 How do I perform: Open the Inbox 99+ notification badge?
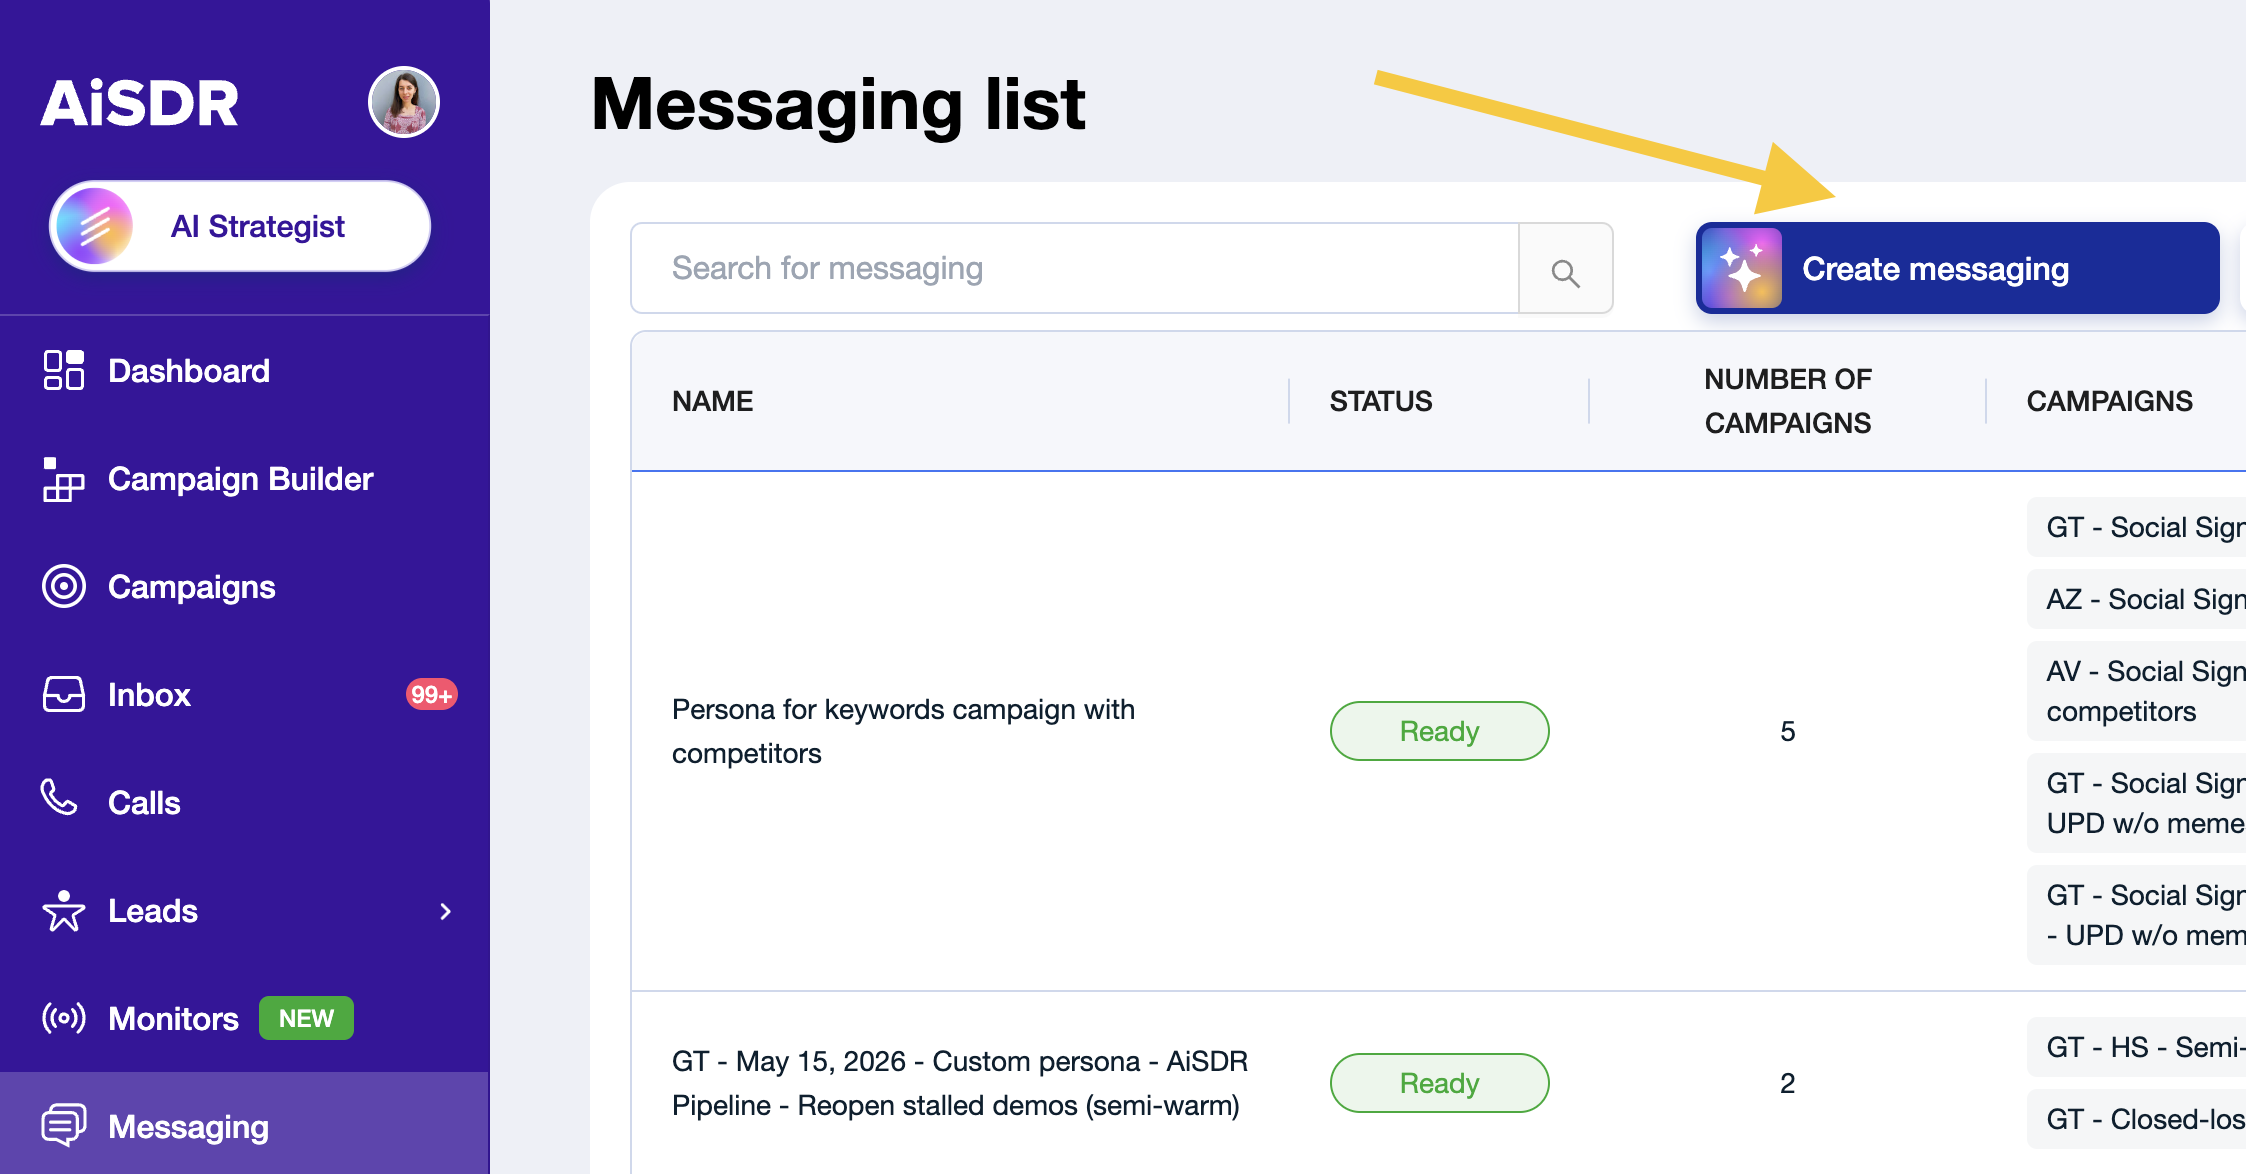click(x=431, y=694)
